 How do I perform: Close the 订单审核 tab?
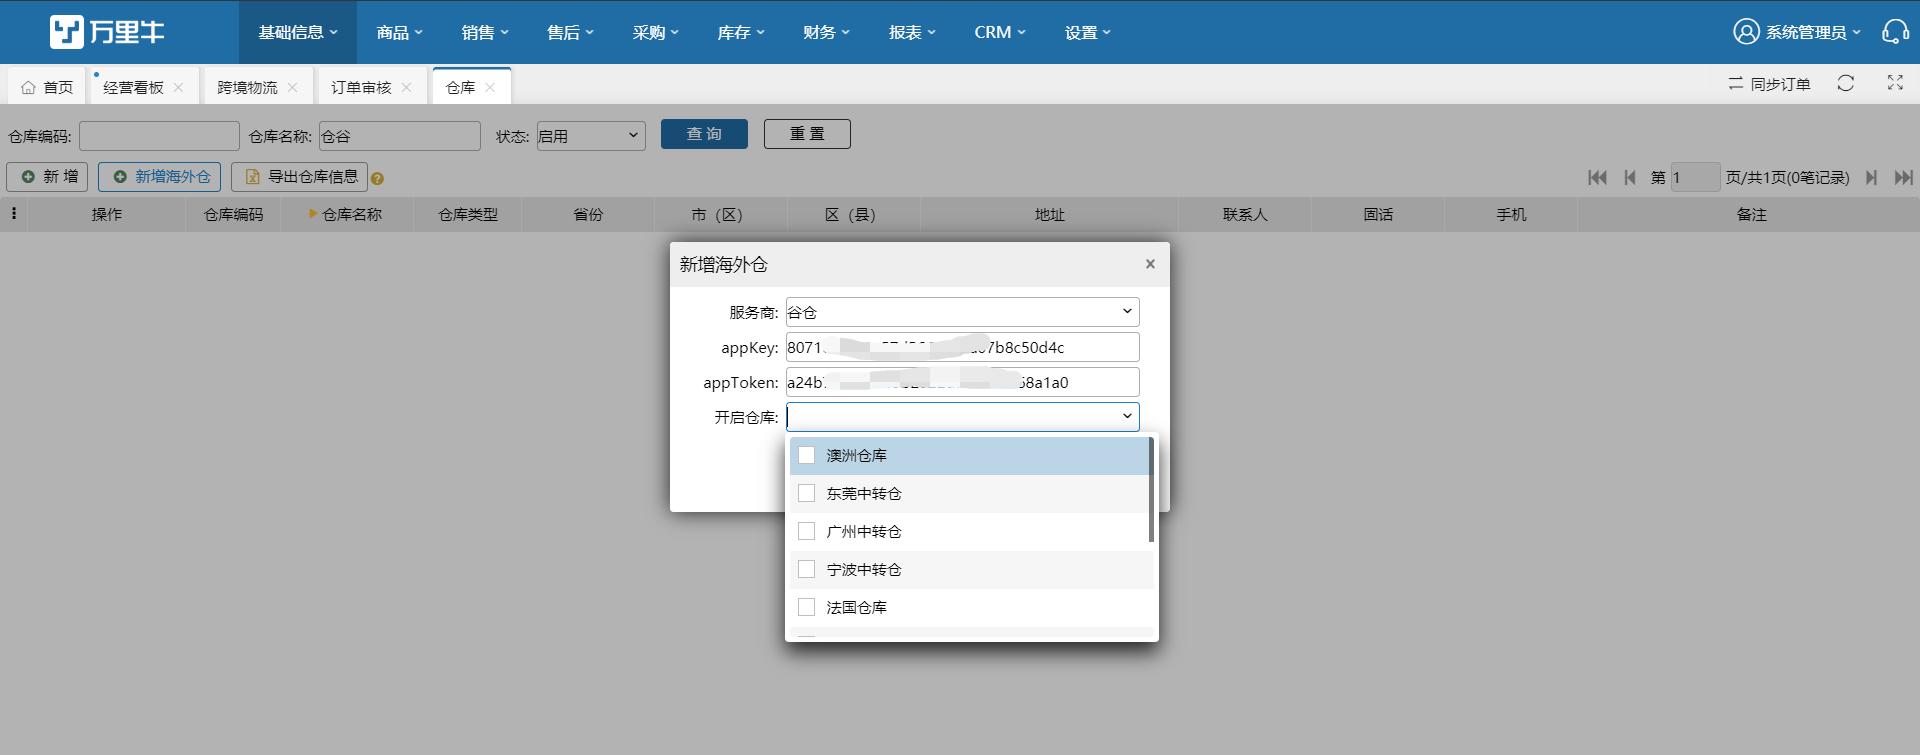406,87
